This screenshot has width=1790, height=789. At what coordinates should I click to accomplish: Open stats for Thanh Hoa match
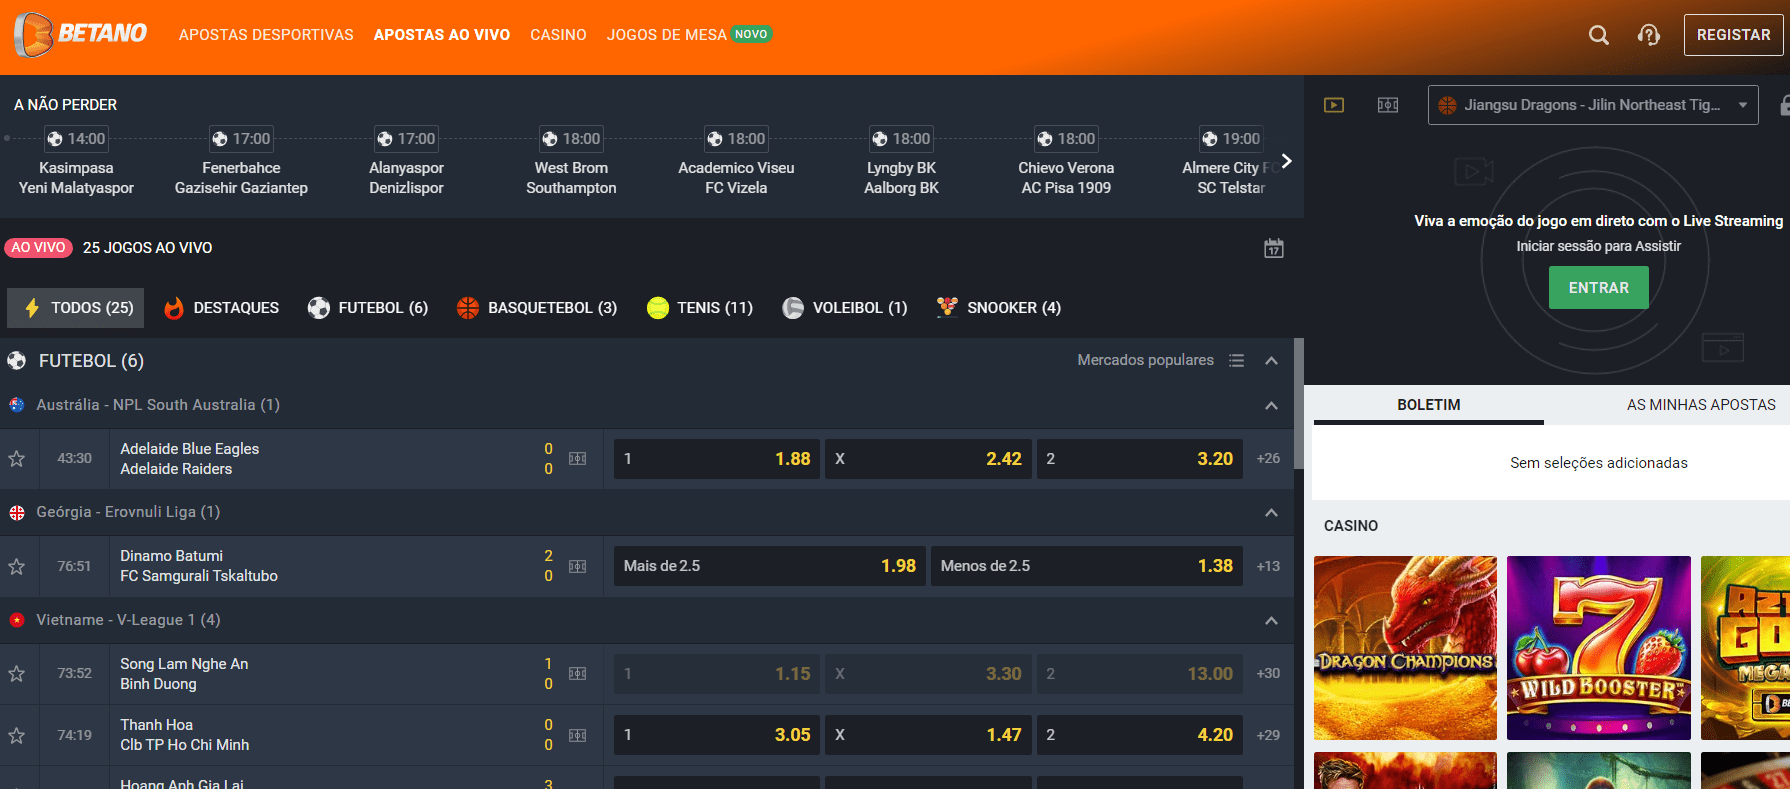point(577,735)
